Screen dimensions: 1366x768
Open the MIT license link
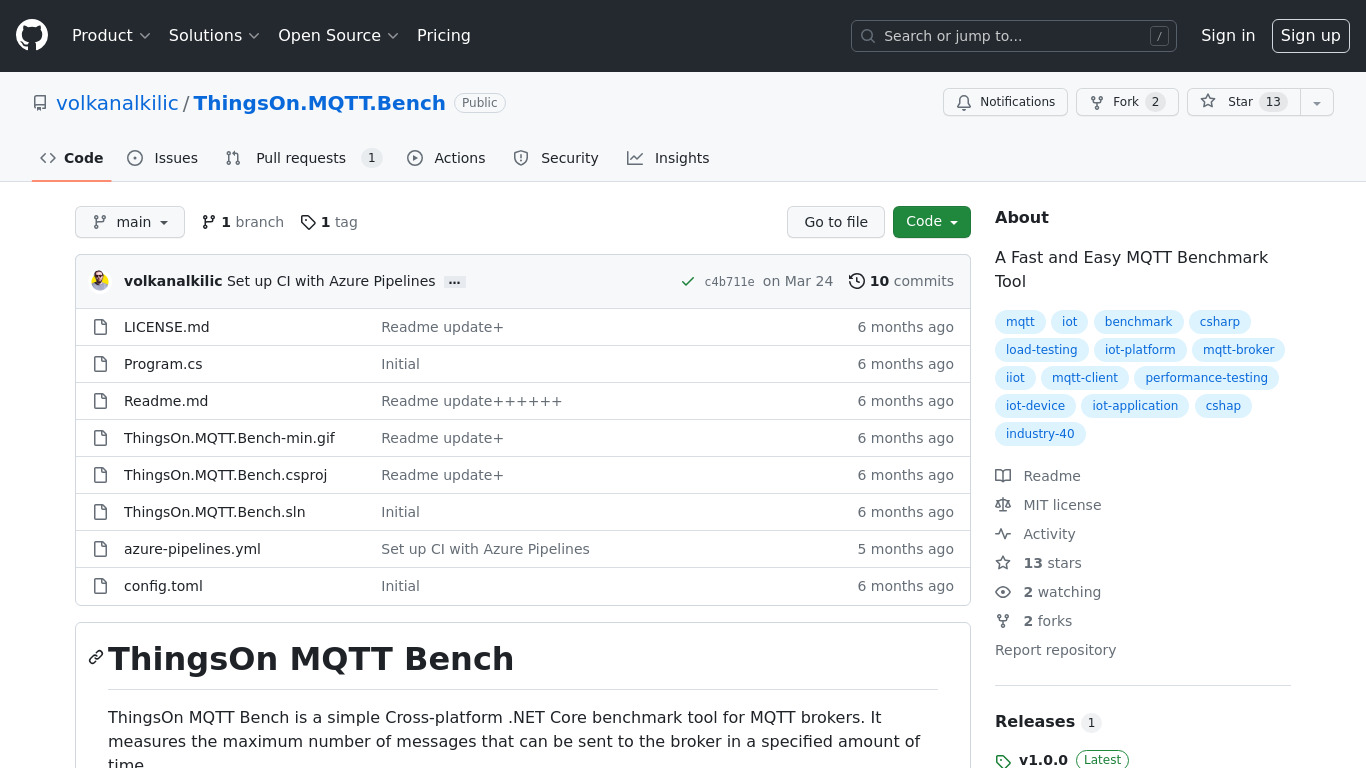[1048, 505]
